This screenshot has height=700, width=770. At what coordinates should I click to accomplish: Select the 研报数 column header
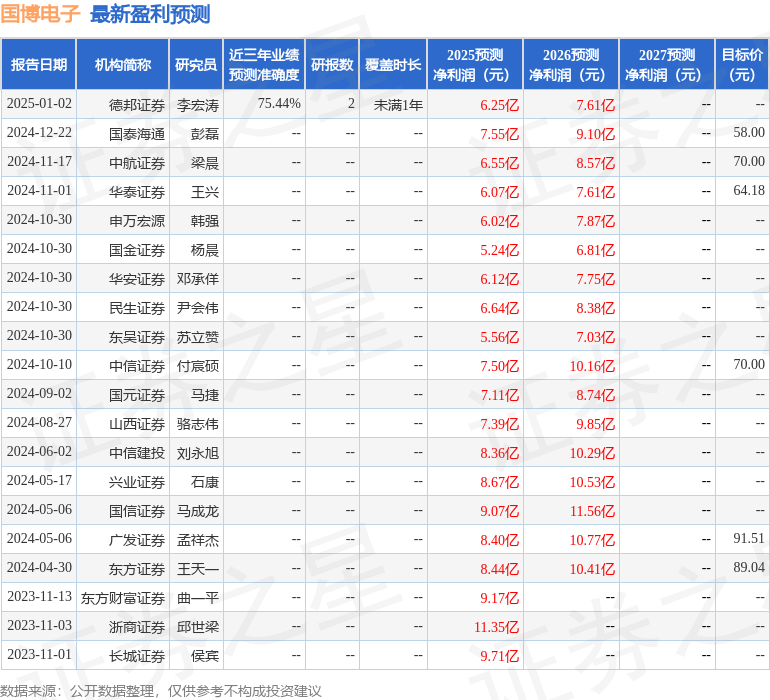tap(331, 65)
